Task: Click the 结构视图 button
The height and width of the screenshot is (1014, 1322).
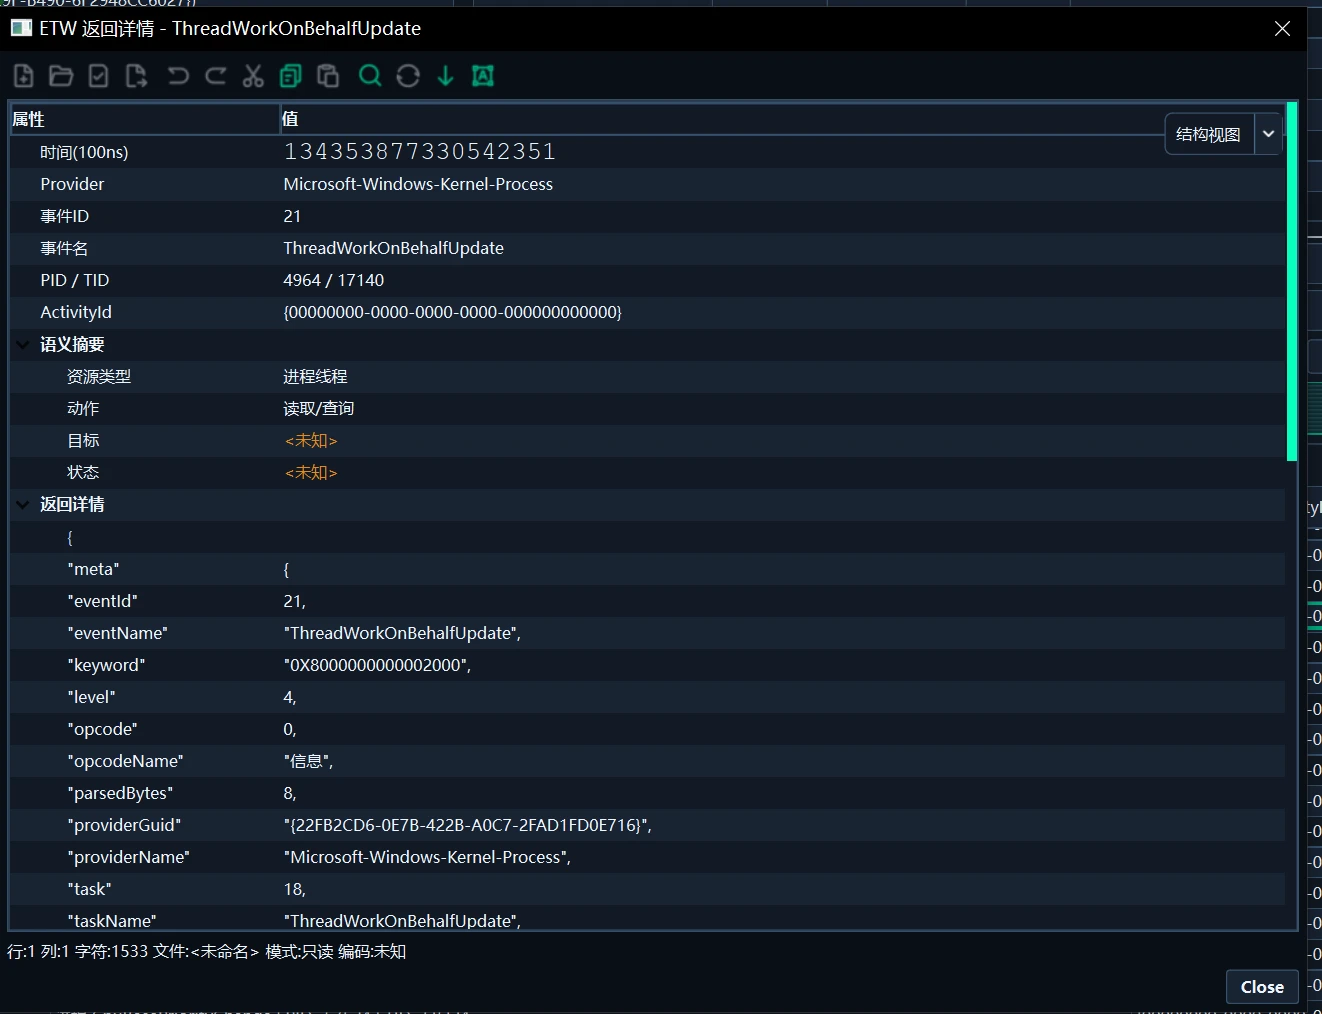Action: pyautogui.click(x=1209, y=134)
